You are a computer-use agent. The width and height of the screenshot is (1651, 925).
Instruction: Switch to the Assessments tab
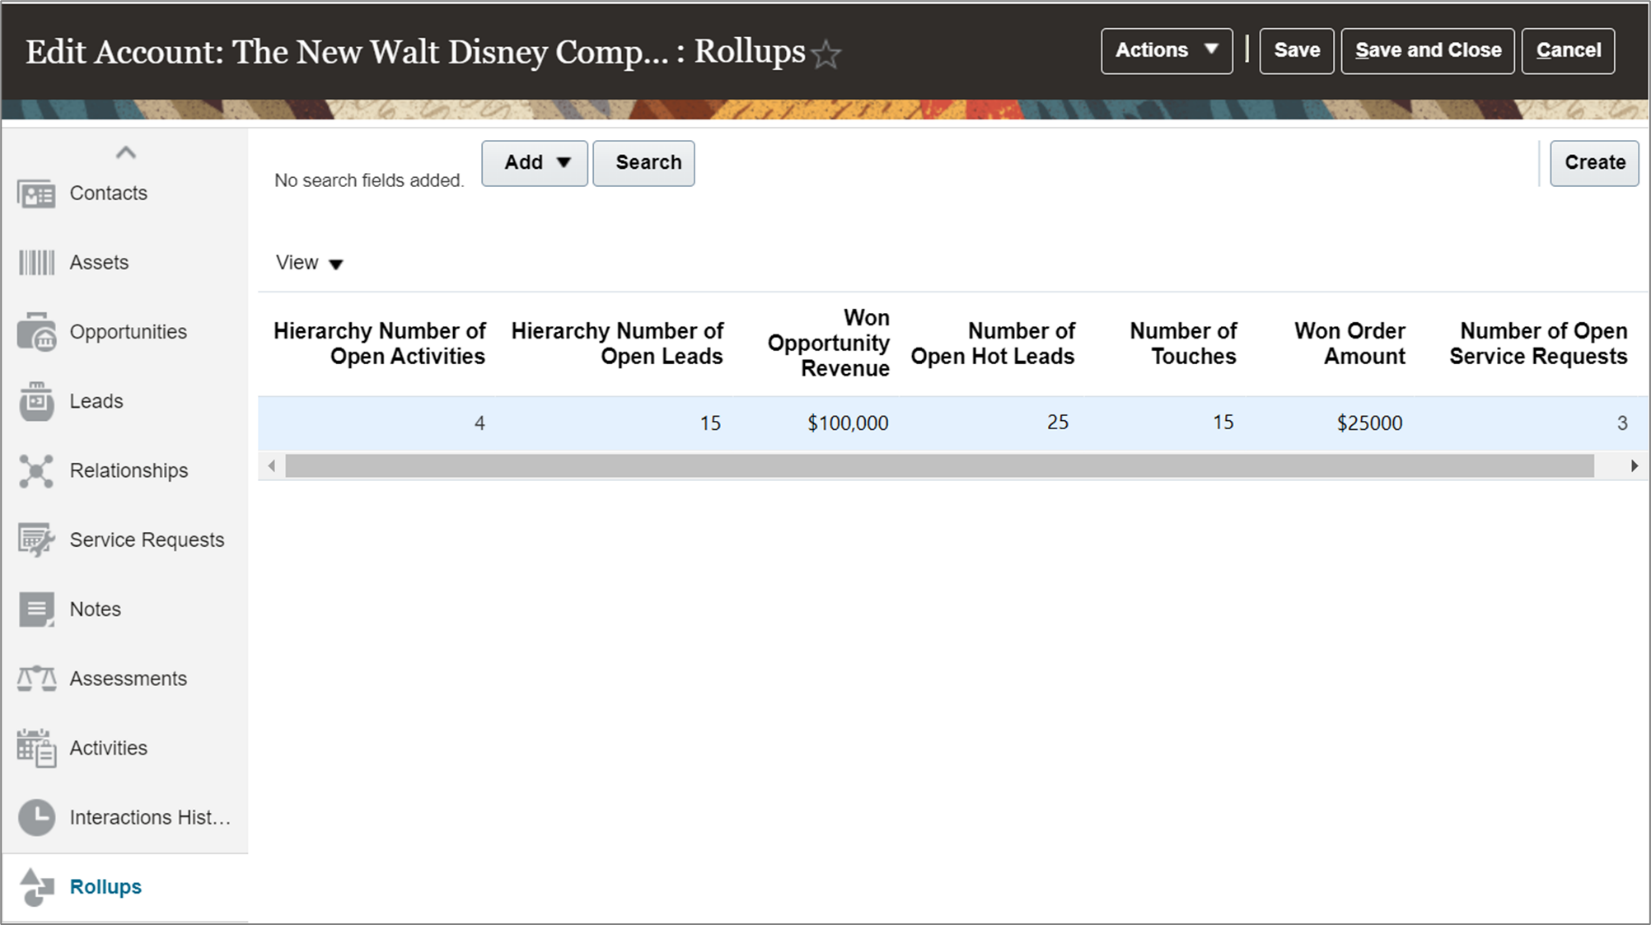(x=128, y=679)
